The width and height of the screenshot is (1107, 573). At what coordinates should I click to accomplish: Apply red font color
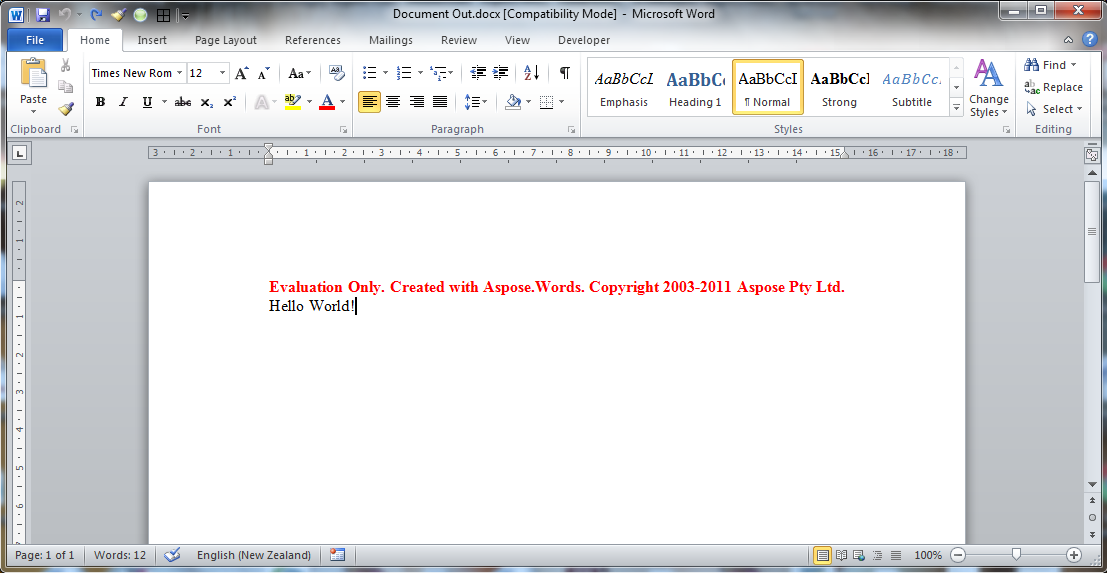[326, 102]
